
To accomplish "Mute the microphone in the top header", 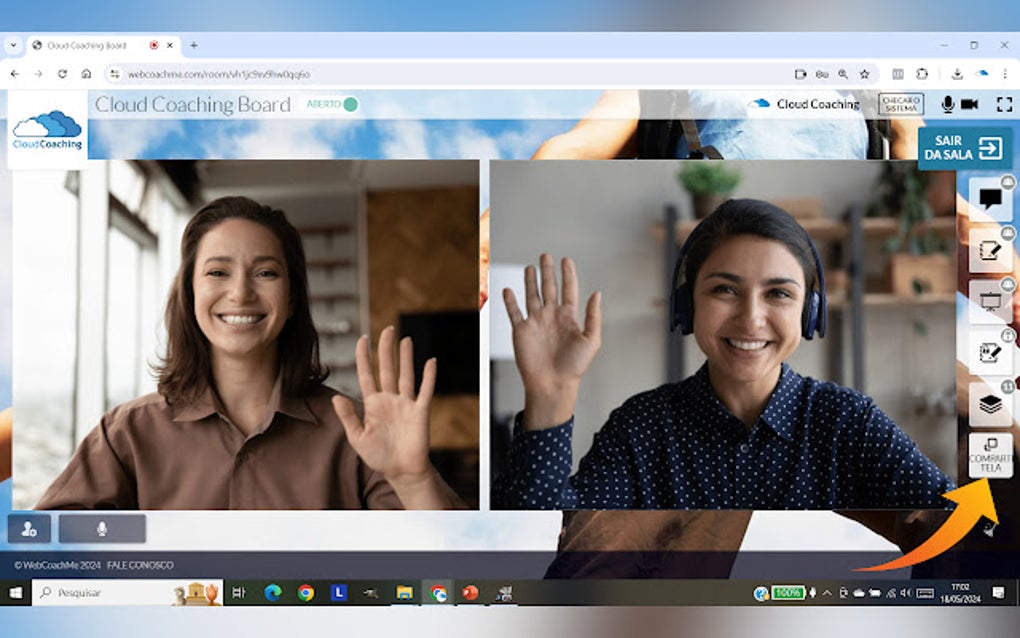I will click(x=947, y=104).
